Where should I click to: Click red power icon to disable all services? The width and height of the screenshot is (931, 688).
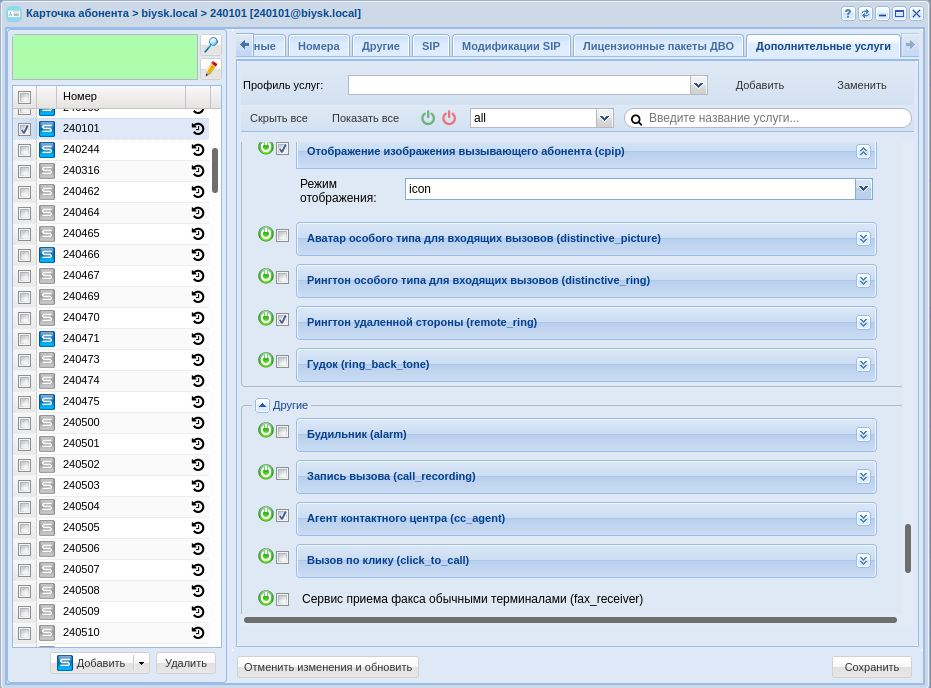coord(449,118)
